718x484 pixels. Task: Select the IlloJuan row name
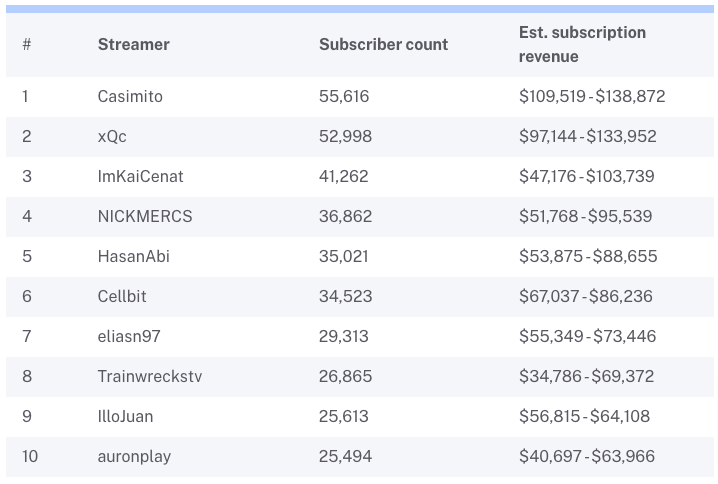click(125, 417)
